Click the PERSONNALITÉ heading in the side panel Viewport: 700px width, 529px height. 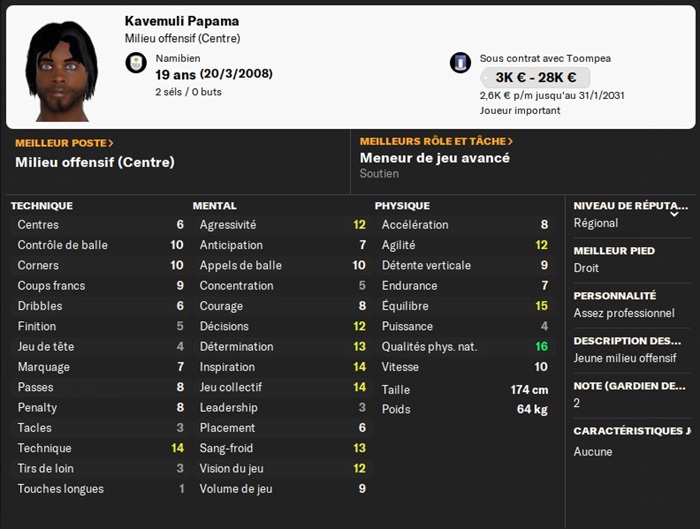point(615,296)
